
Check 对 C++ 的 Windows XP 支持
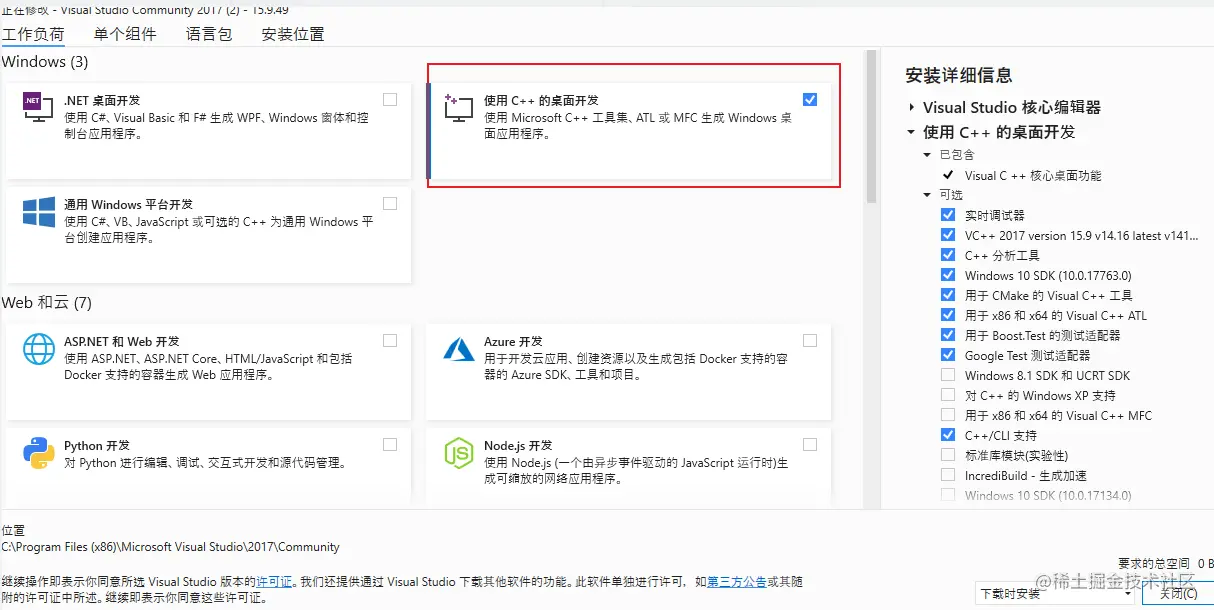click(x=948, y=395)
